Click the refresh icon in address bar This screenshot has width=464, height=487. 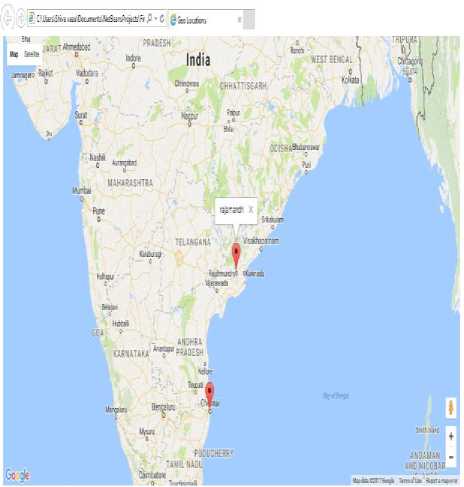pyautogui.click(x=162, y=19)
